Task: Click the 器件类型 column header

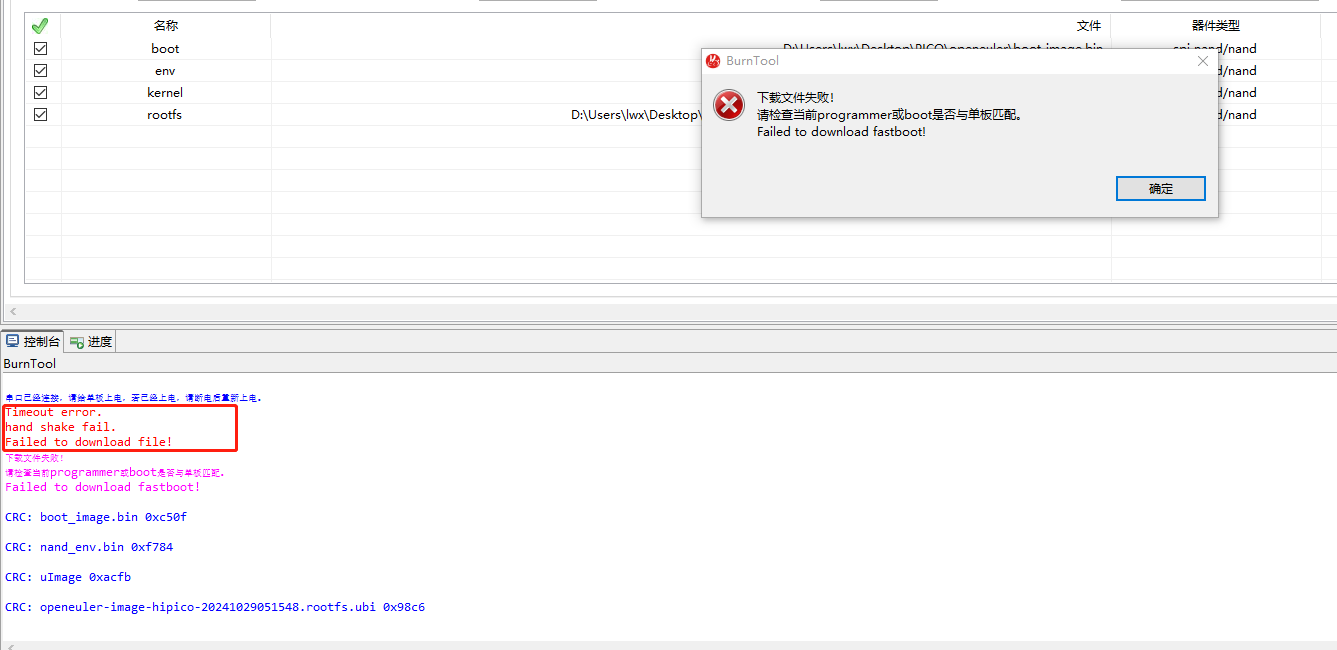Action: (1216, 26)
